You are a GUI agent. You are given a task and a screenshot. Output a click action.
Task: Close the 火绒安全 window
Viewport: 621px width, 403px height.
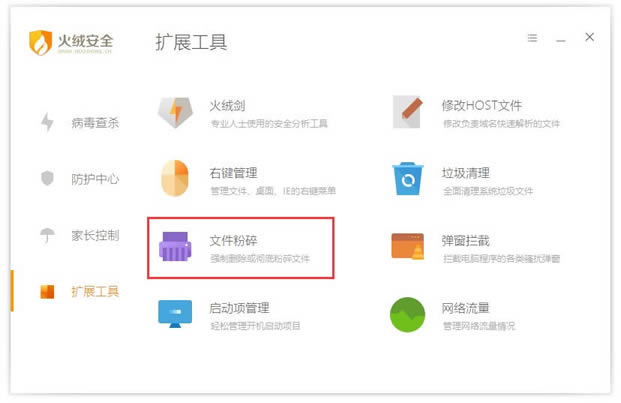(x=590, y=37)
